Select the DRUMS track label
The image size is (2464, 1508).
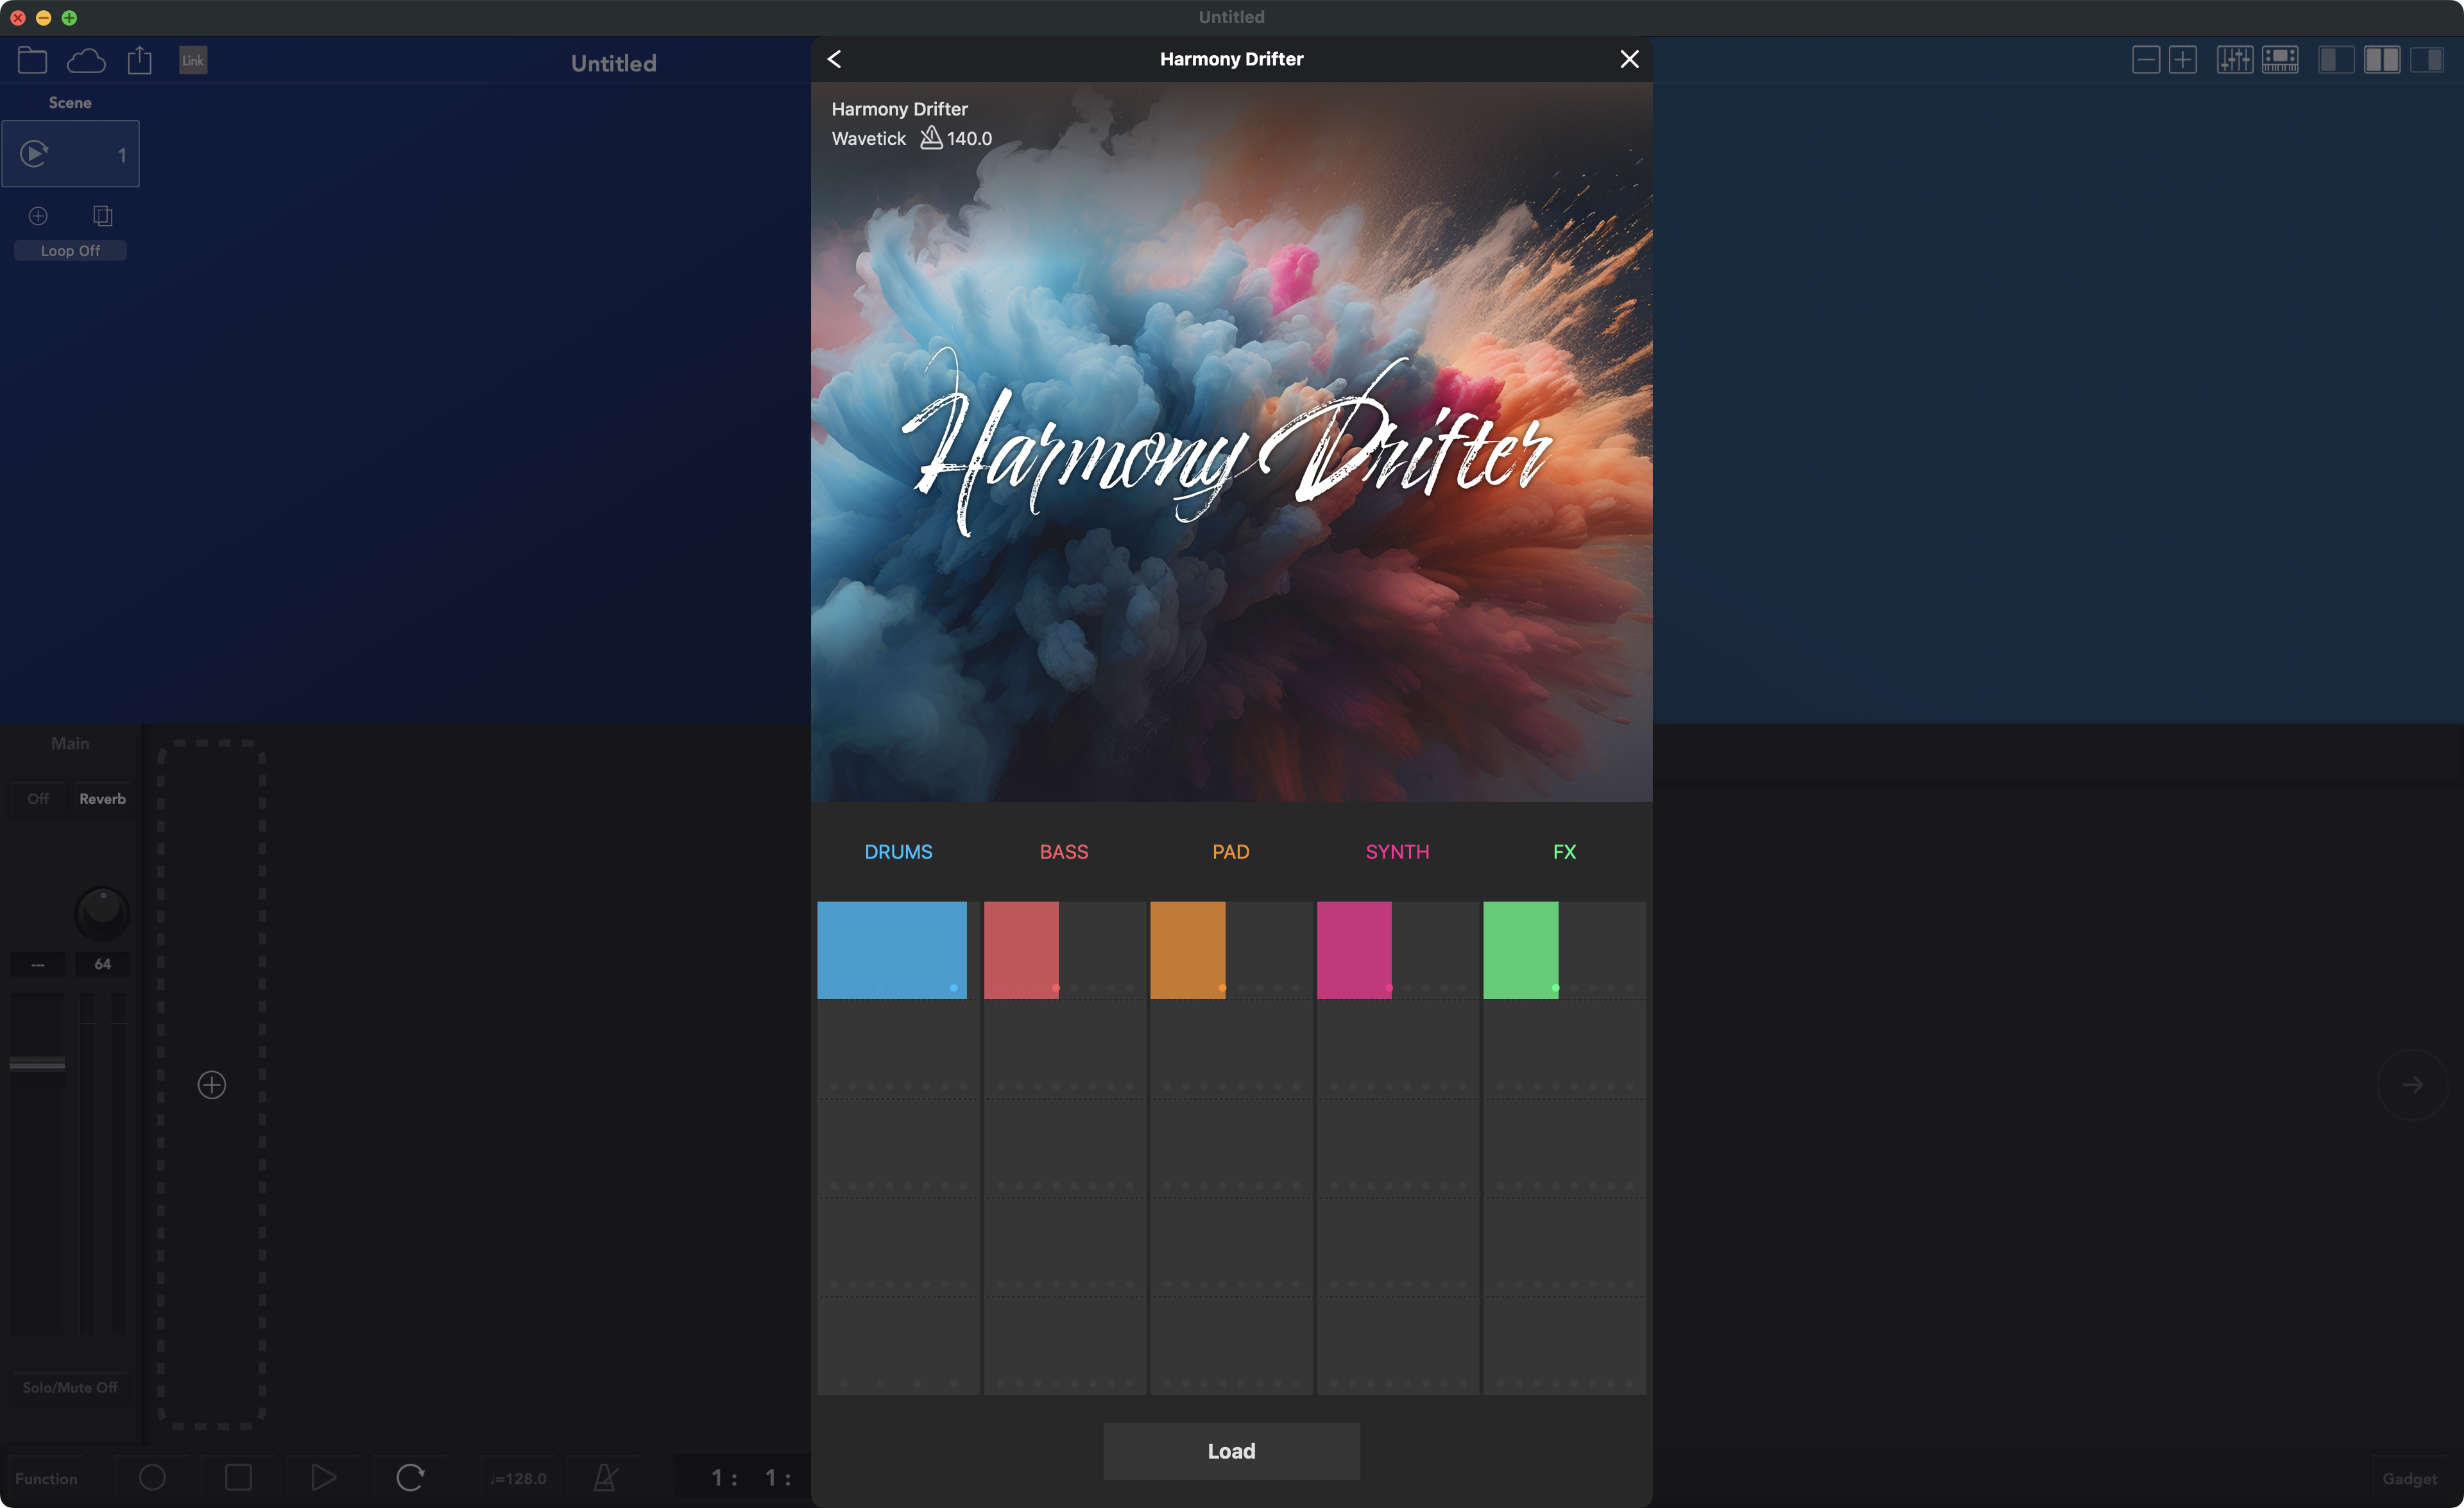click(x=898, y=852)
